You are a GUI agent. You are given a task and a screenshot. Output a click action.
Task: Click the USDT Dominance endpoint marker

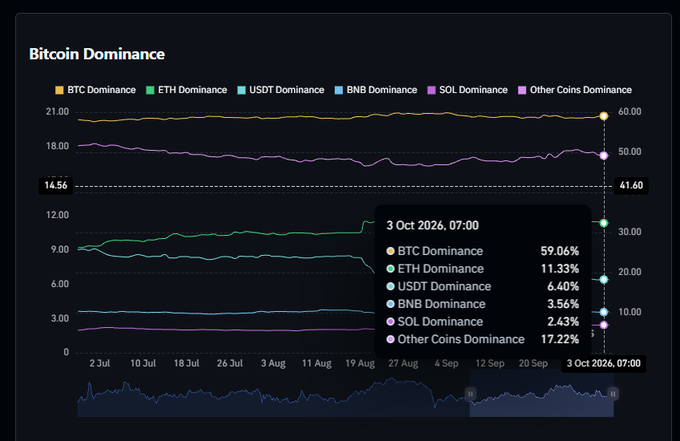click(x=604, y=280)
